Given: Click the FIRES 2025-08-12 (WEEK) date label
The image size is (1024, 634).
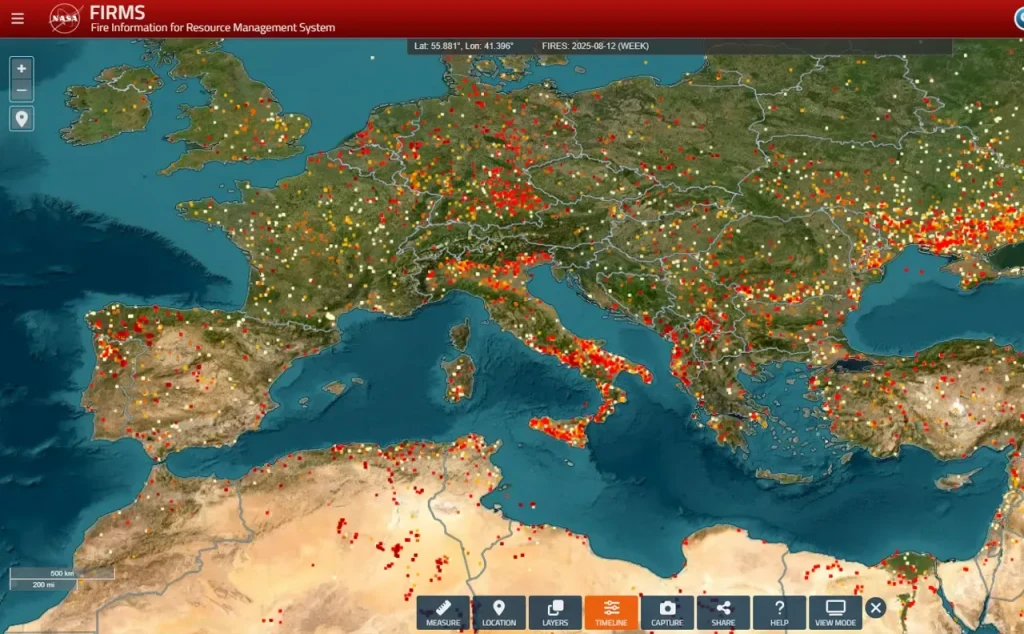Looking at the screenshot, I should (595, 46).
